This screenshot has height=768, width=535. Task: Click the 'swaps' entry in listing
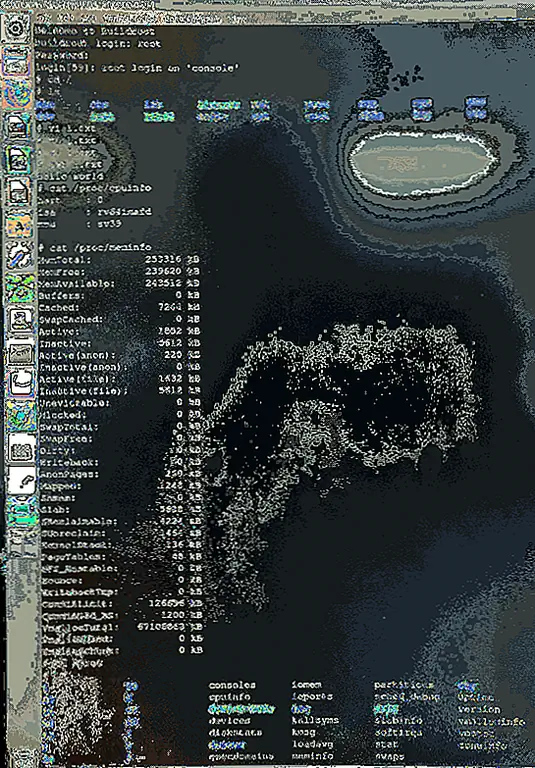(389, 757)
